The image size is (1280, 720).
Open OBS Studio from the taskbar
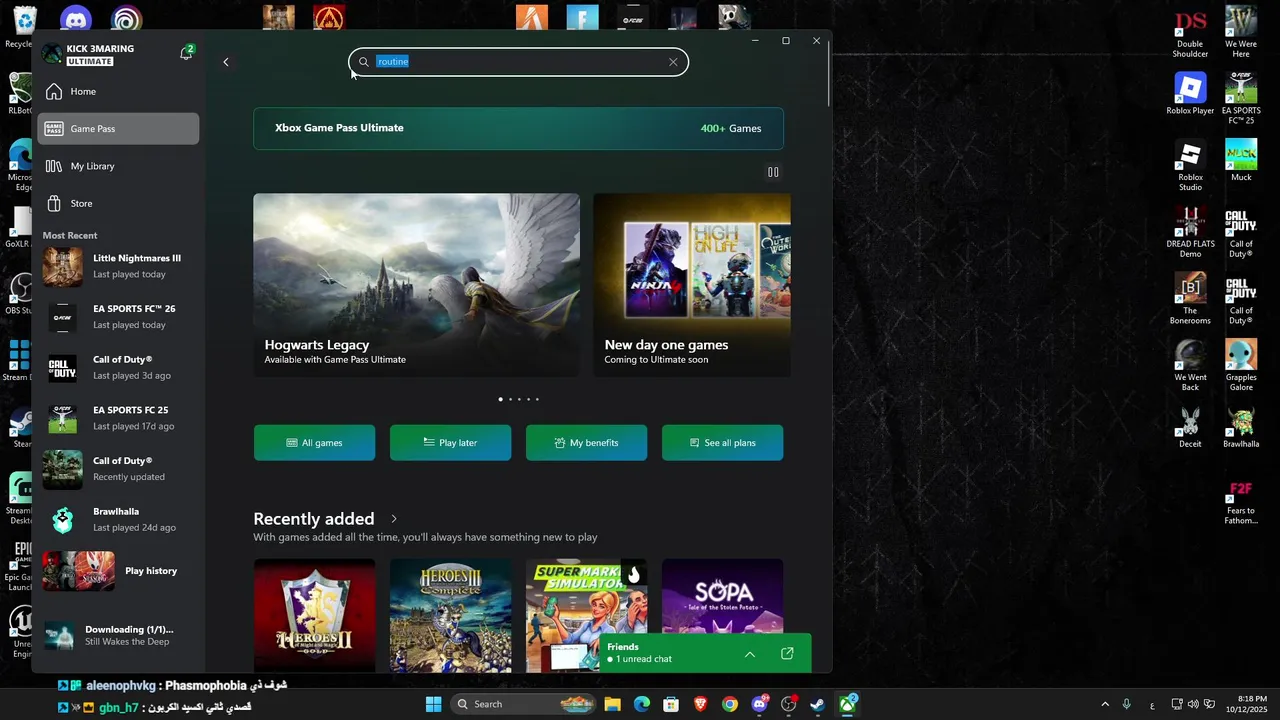point(789,704)
